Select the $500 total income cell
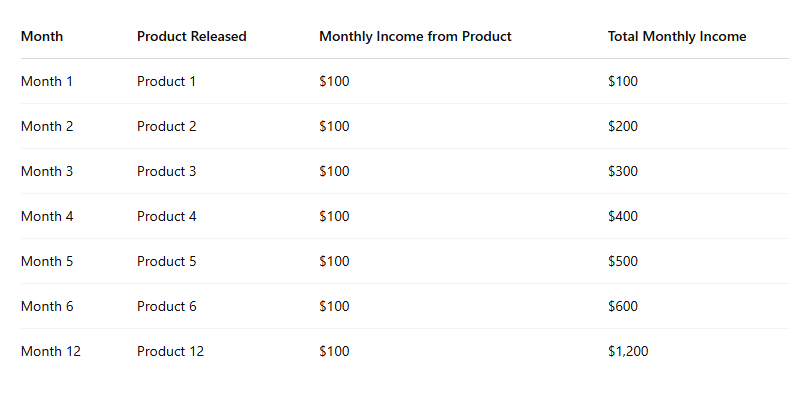Image resolution: width=802 pixels, height=408 pixels. pos(623,262)
